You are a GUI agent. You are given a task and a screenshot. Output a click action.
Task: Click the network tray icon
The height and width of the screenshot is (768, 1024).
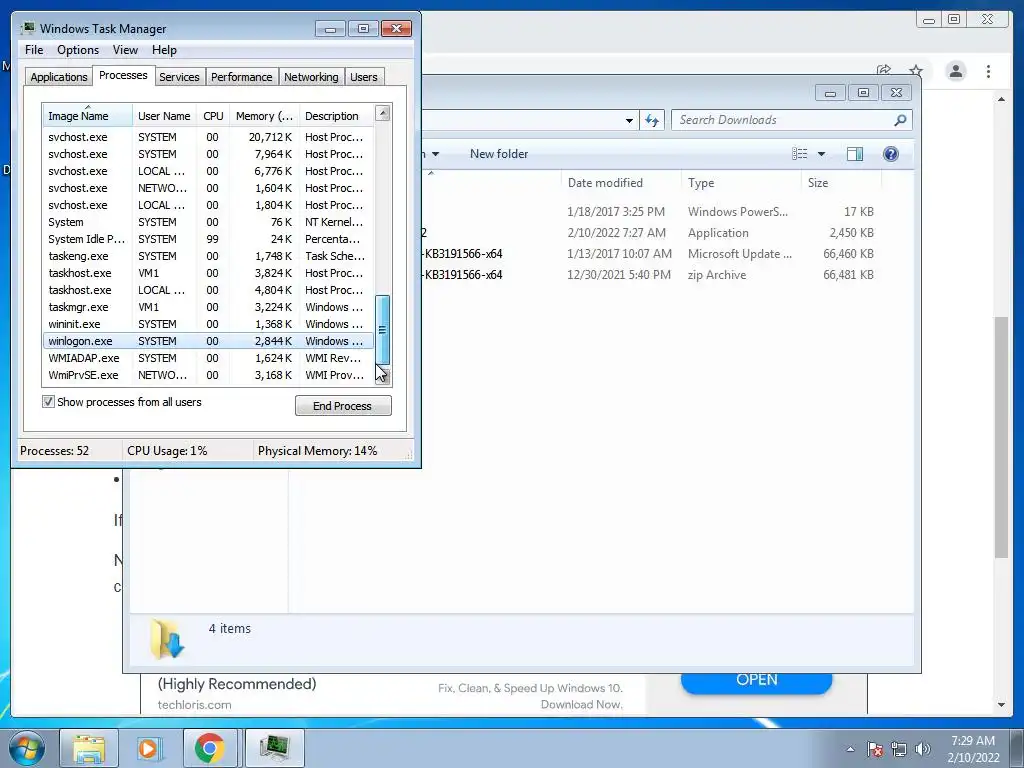(899, 749)
